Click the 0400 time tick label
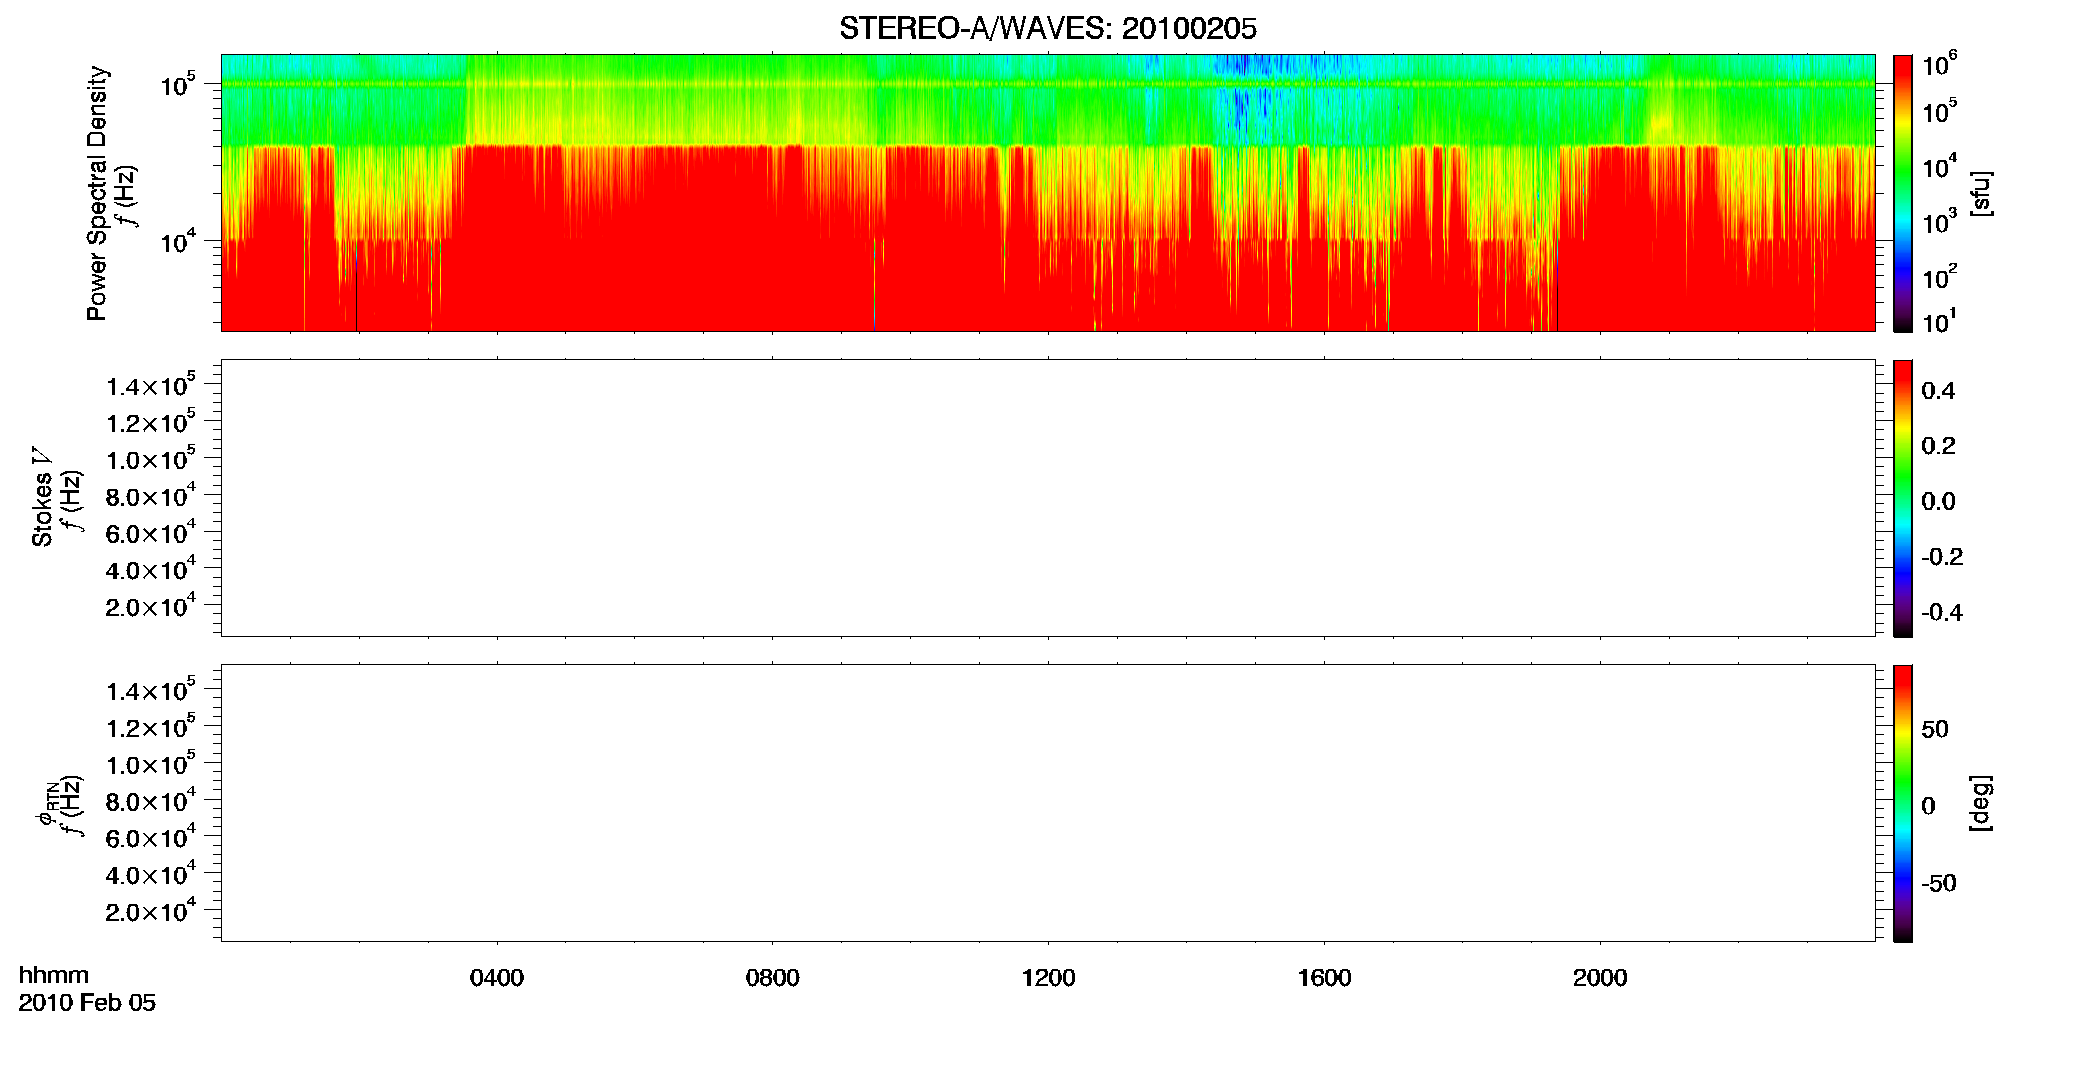 point(497,978)
